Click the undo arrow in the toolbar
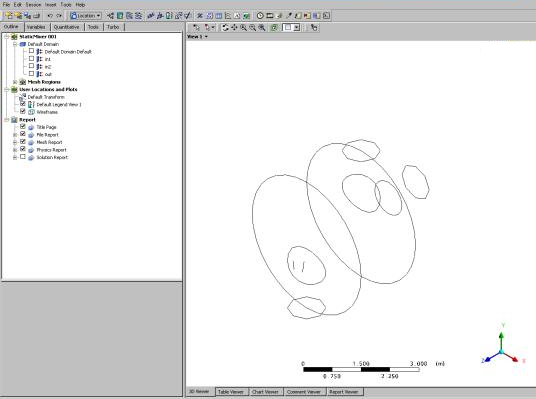Screen dimensions: 536x399 [x=50, y=16]
